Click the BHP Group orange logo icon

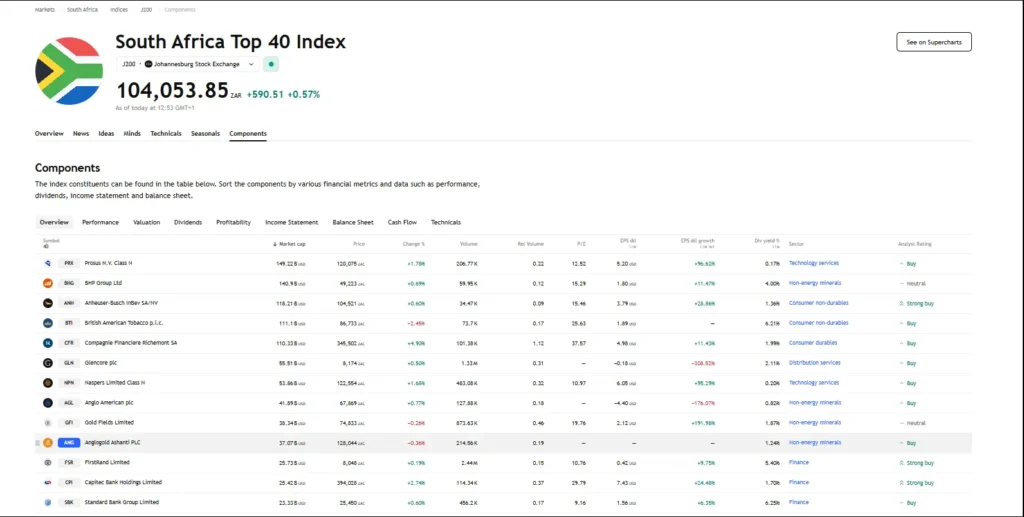pyautogui.click(x=48, y=283)
